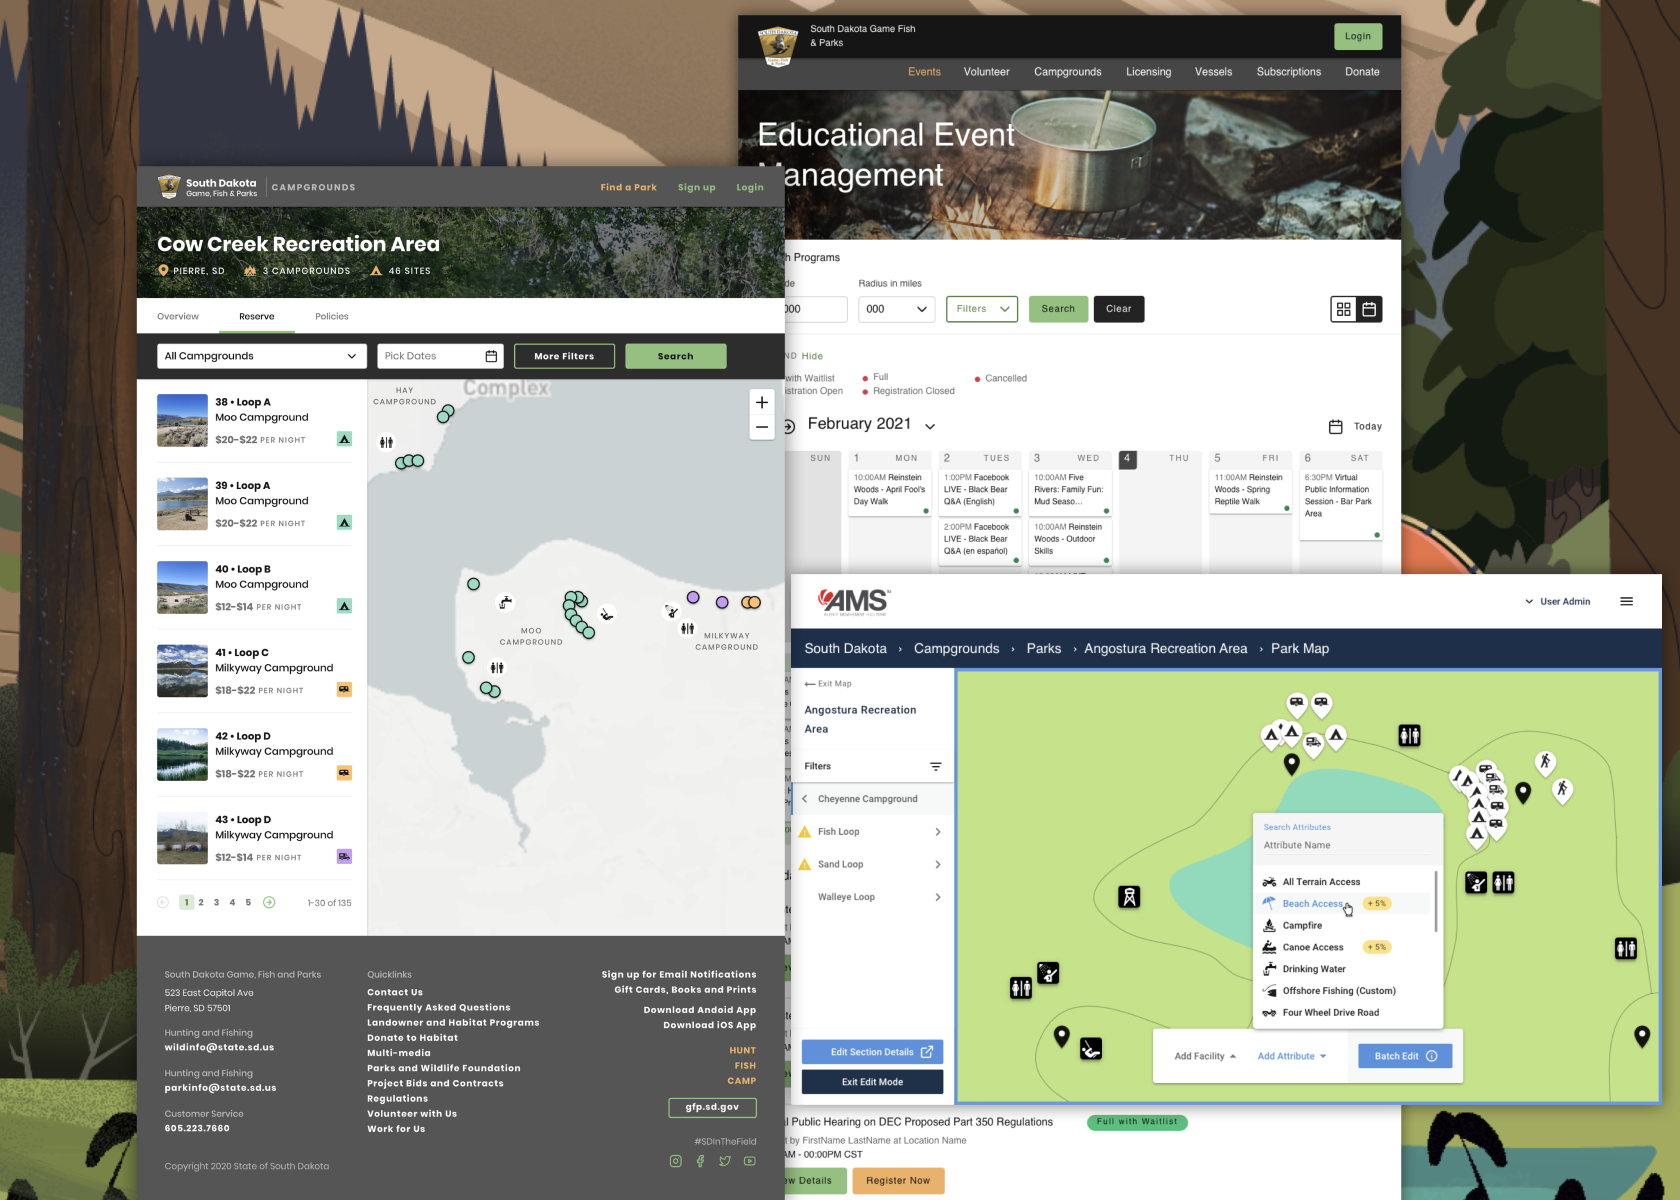Go to page 3 of results

216,902
